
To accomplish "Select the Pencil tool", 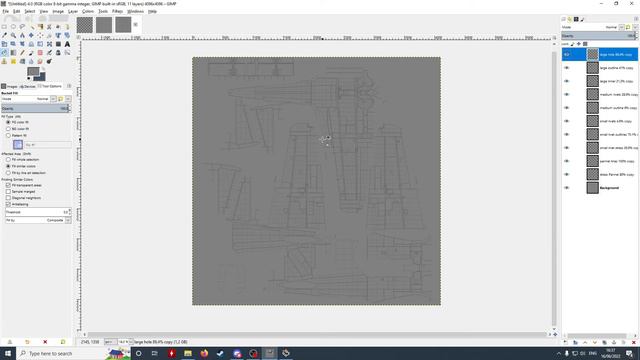I will [x=22, y=53].
